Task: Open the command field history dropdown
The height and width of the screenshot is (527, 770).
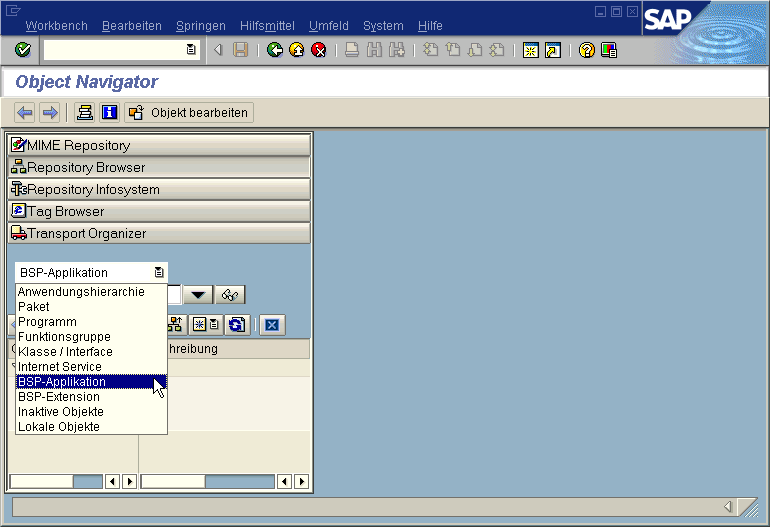Action: click(191, 50)
